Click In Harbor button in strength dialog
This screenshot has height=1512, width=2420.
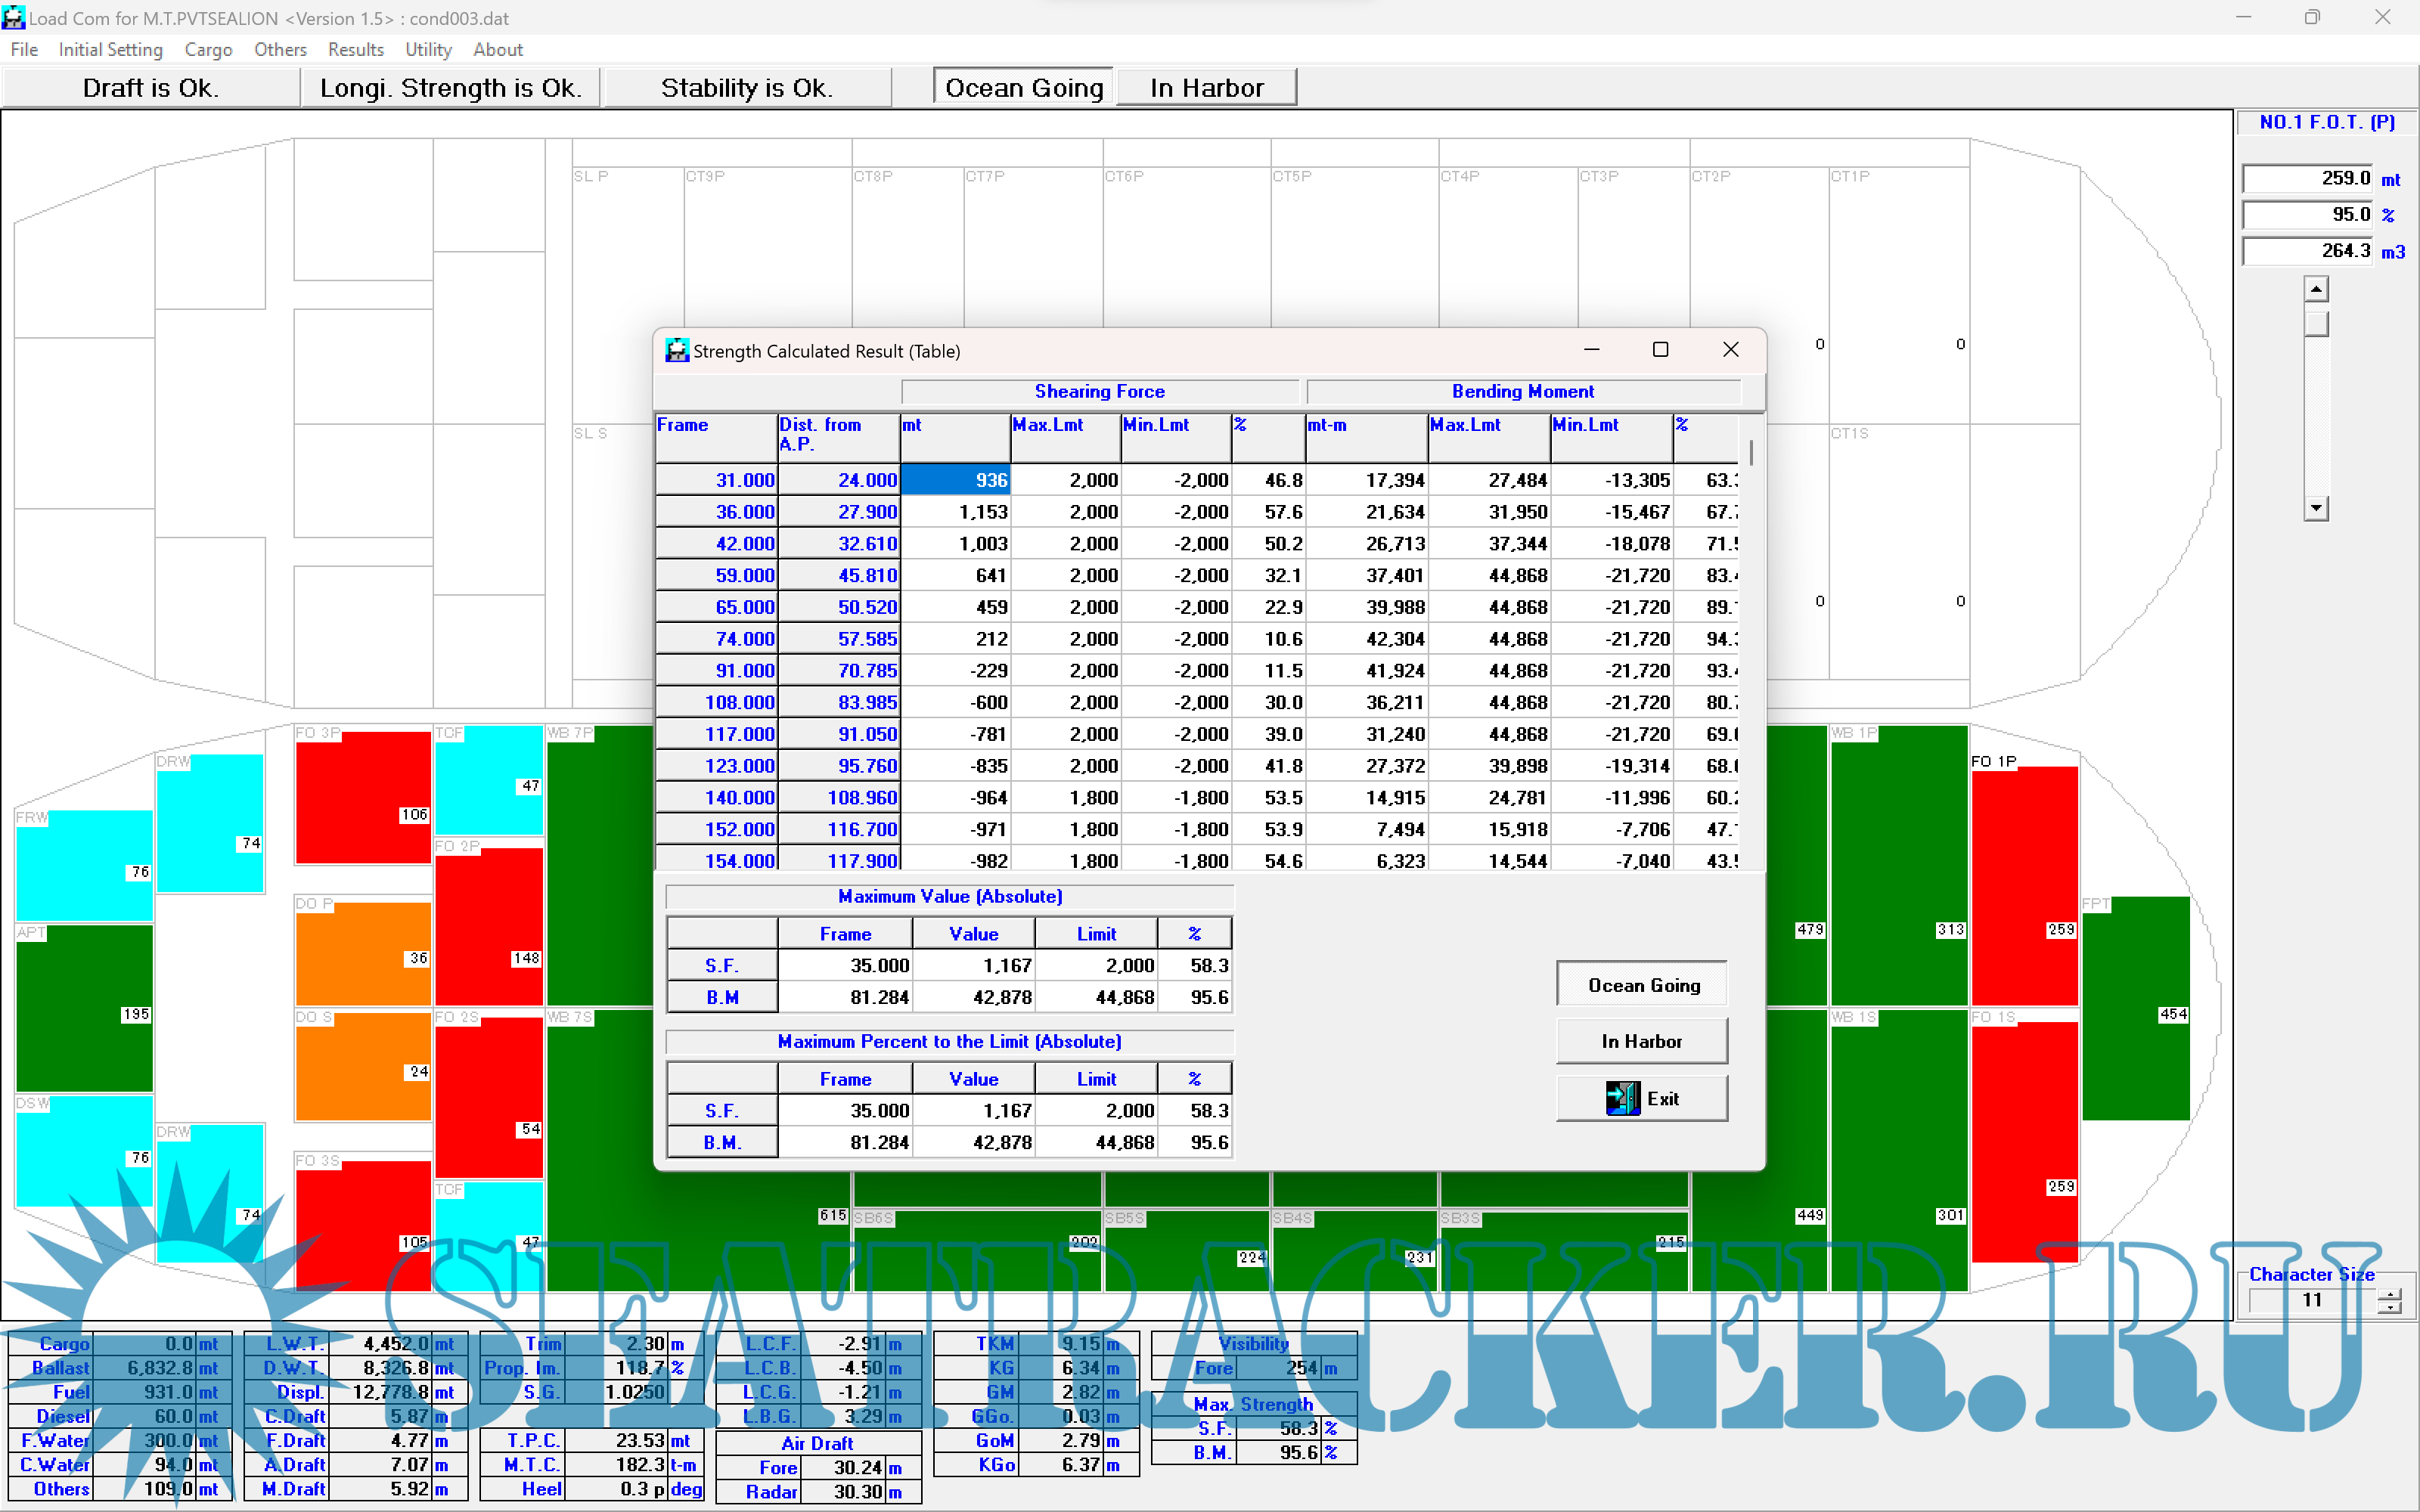tap(1641, 1041)
